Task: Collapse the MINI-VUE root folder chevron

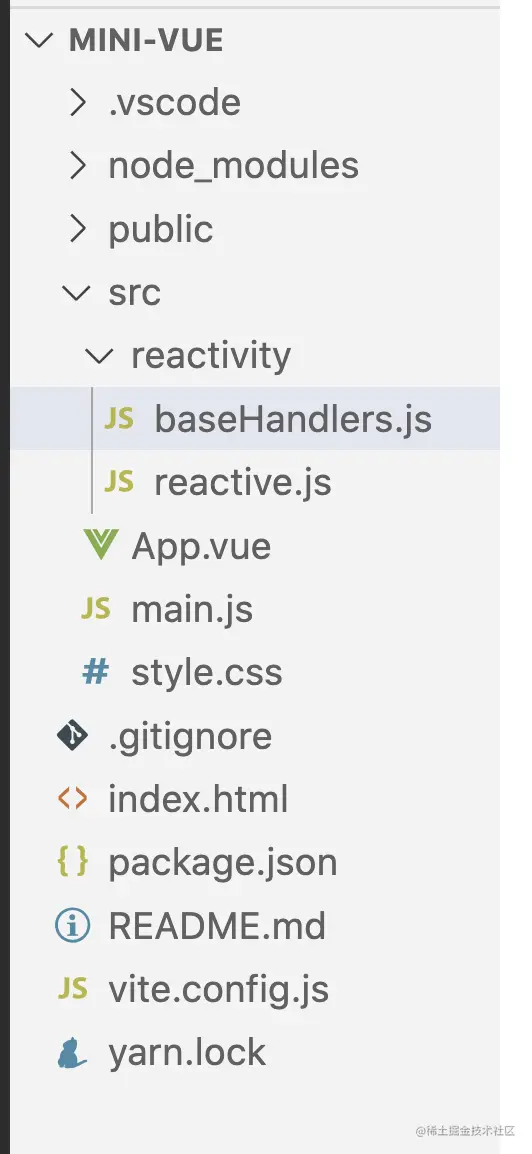Action: [38, 40]
